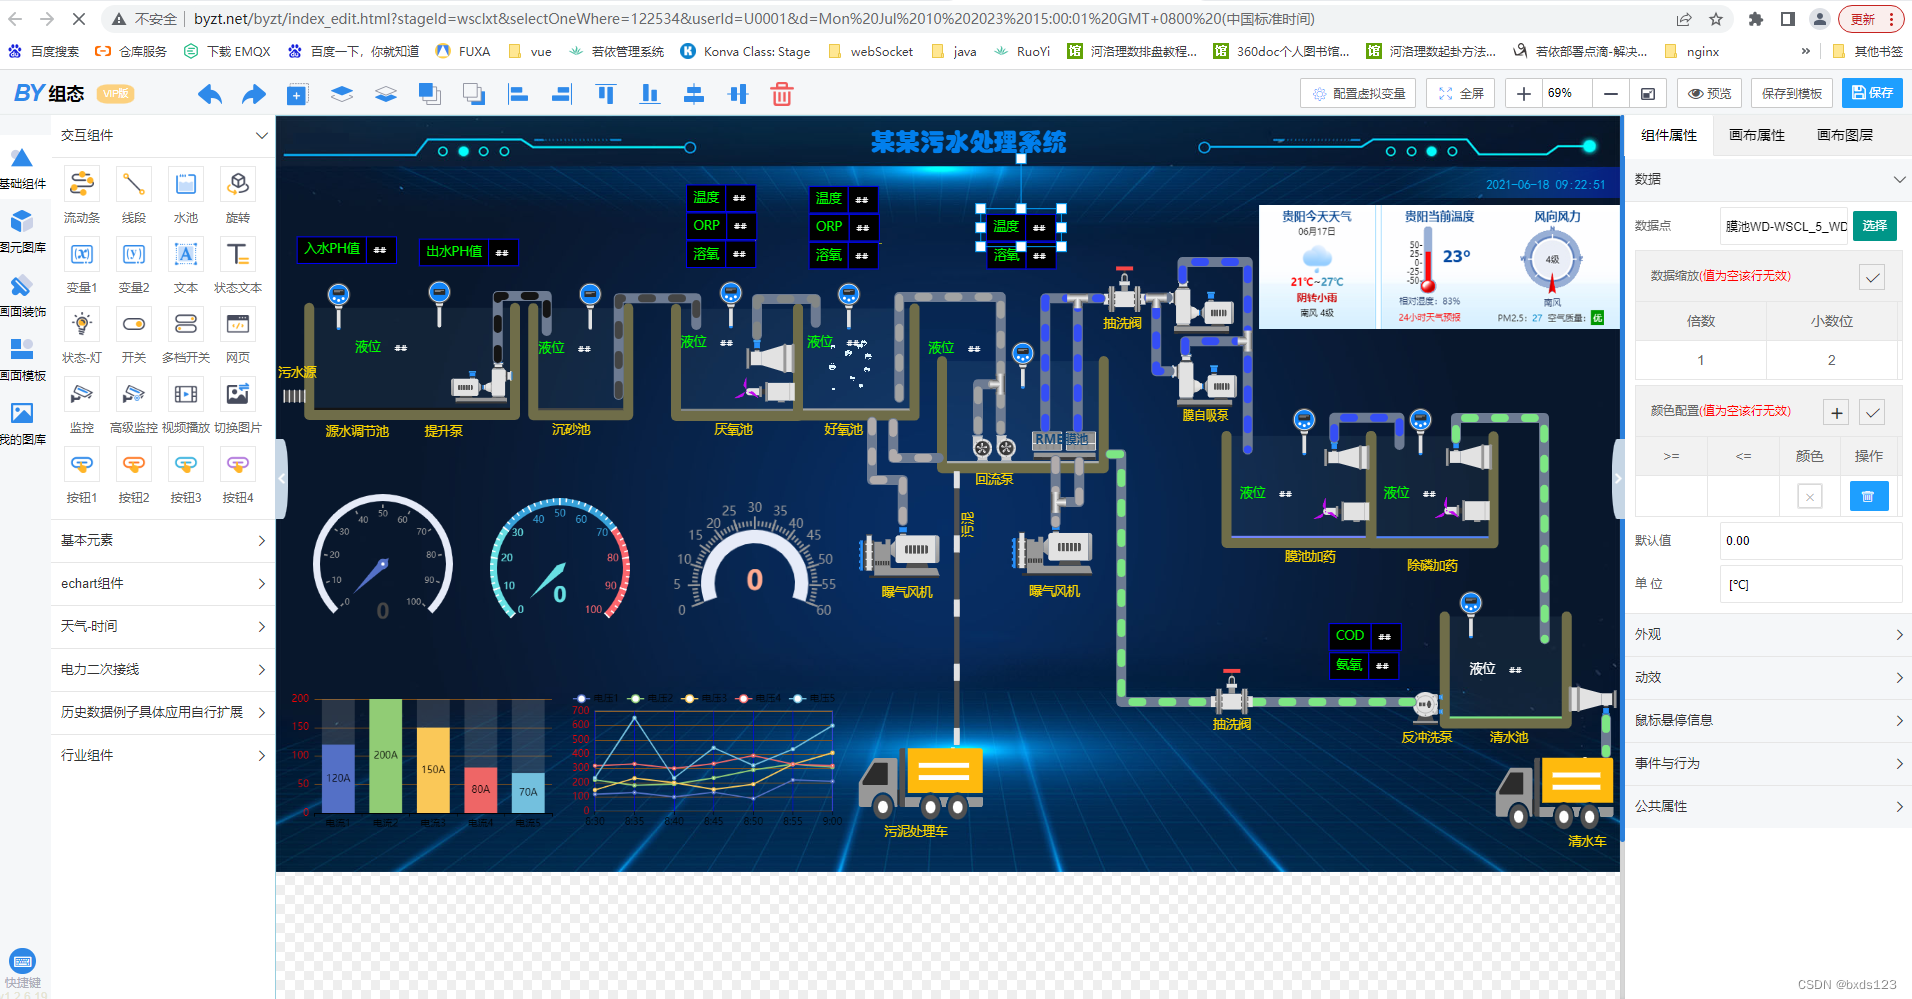
Task: Click the bring to front icon
Action: point(430,94)
